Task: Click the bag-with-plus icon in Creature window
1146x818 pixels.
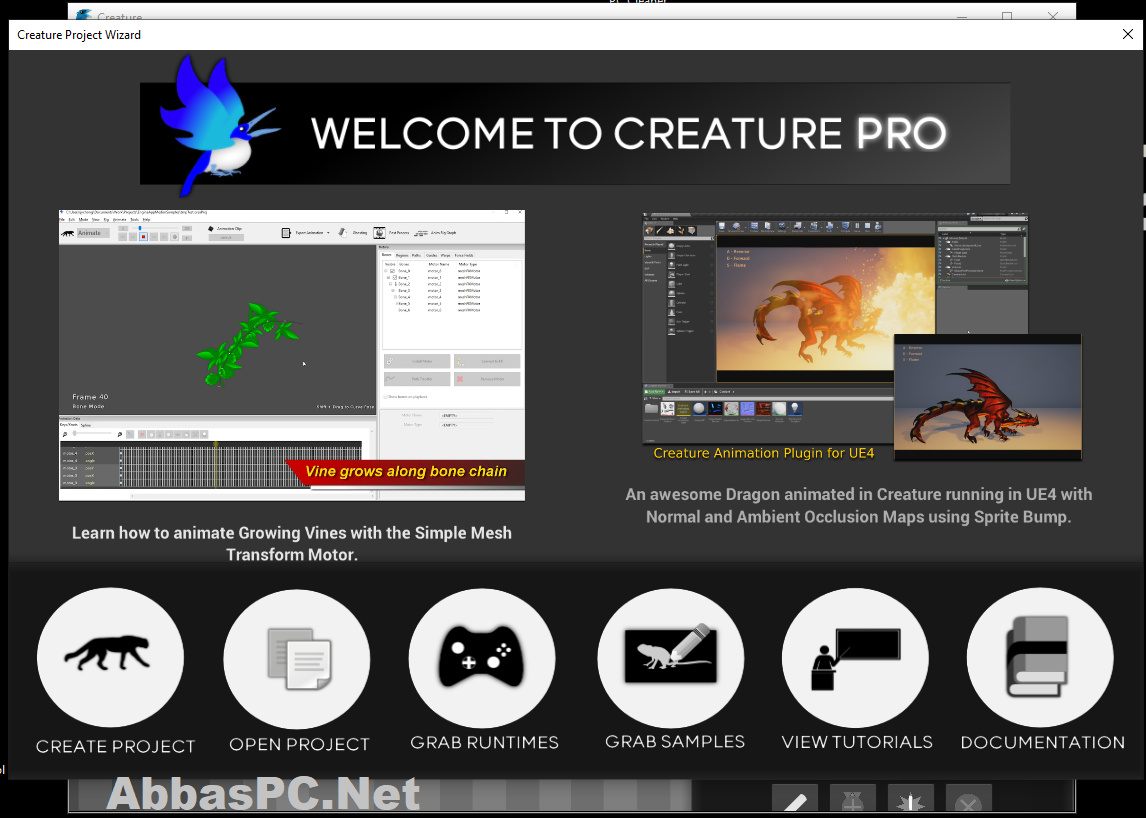Action: pos(853,800)
